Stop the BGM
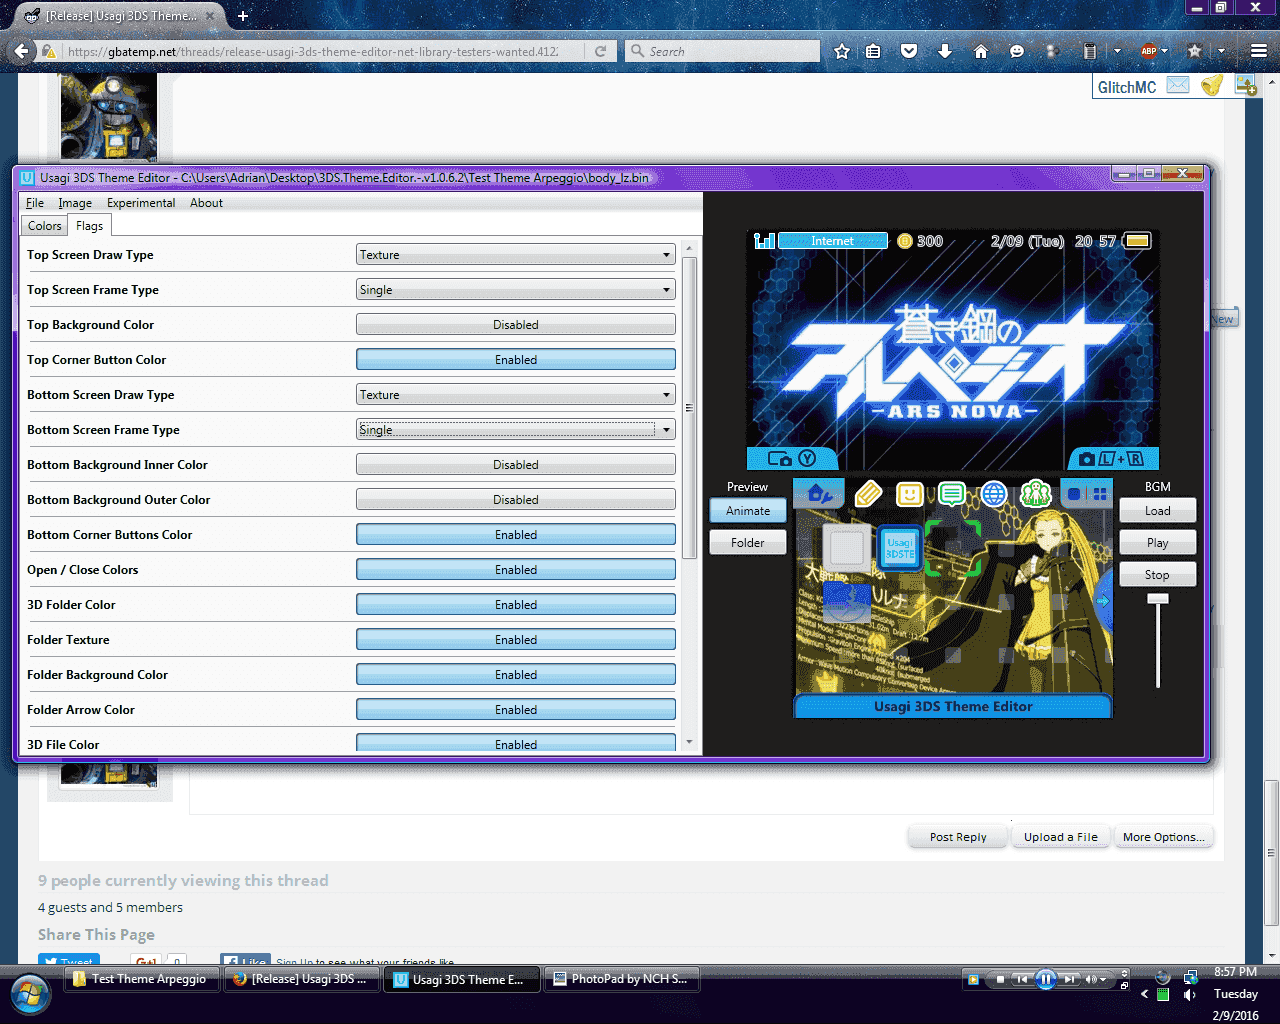1280x1024 pixels. pyautogui.click(x=1157, y=575)
